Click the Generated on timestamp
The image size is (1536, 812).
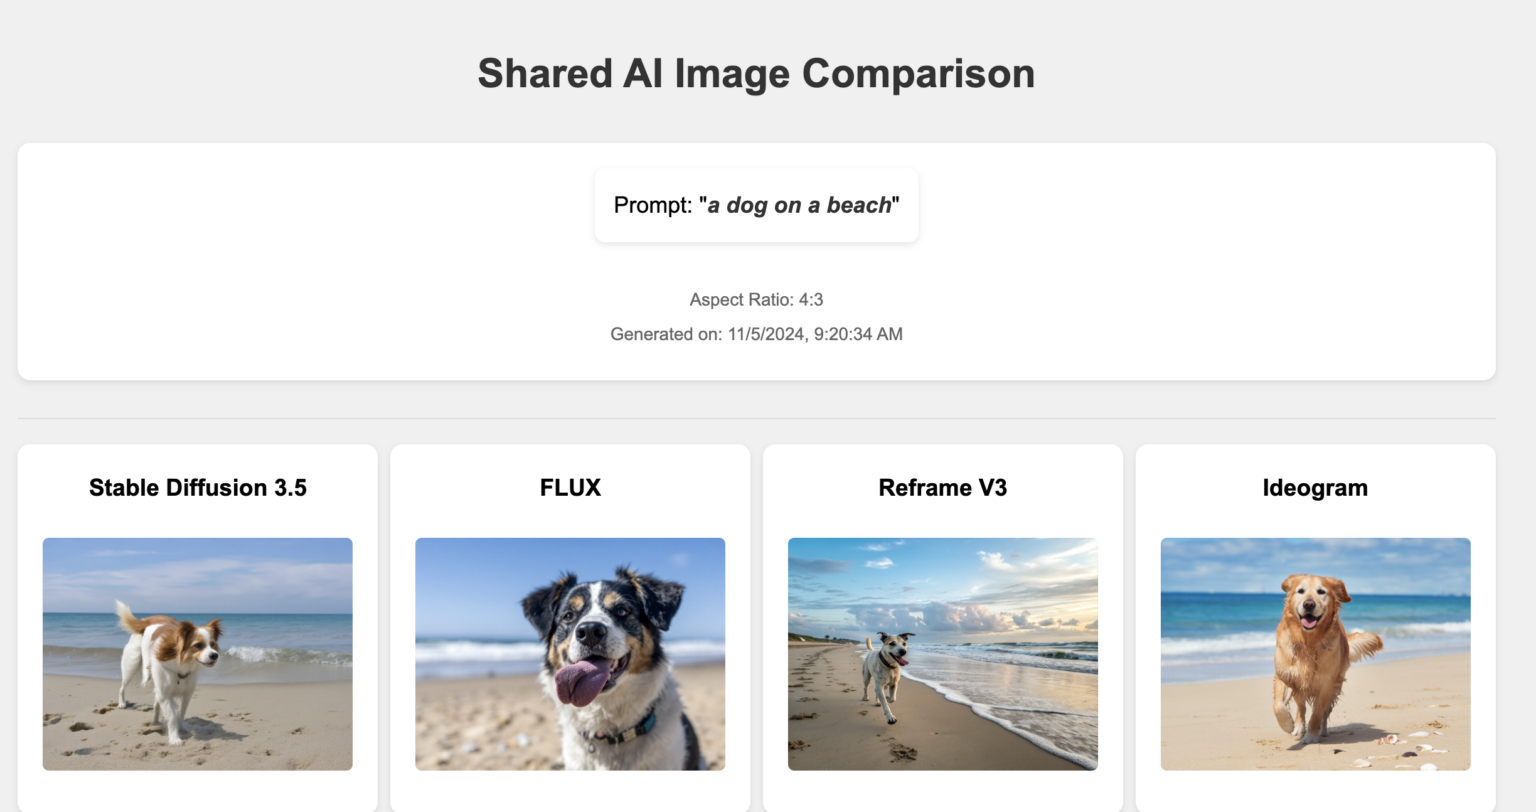[x=756, y=334]
